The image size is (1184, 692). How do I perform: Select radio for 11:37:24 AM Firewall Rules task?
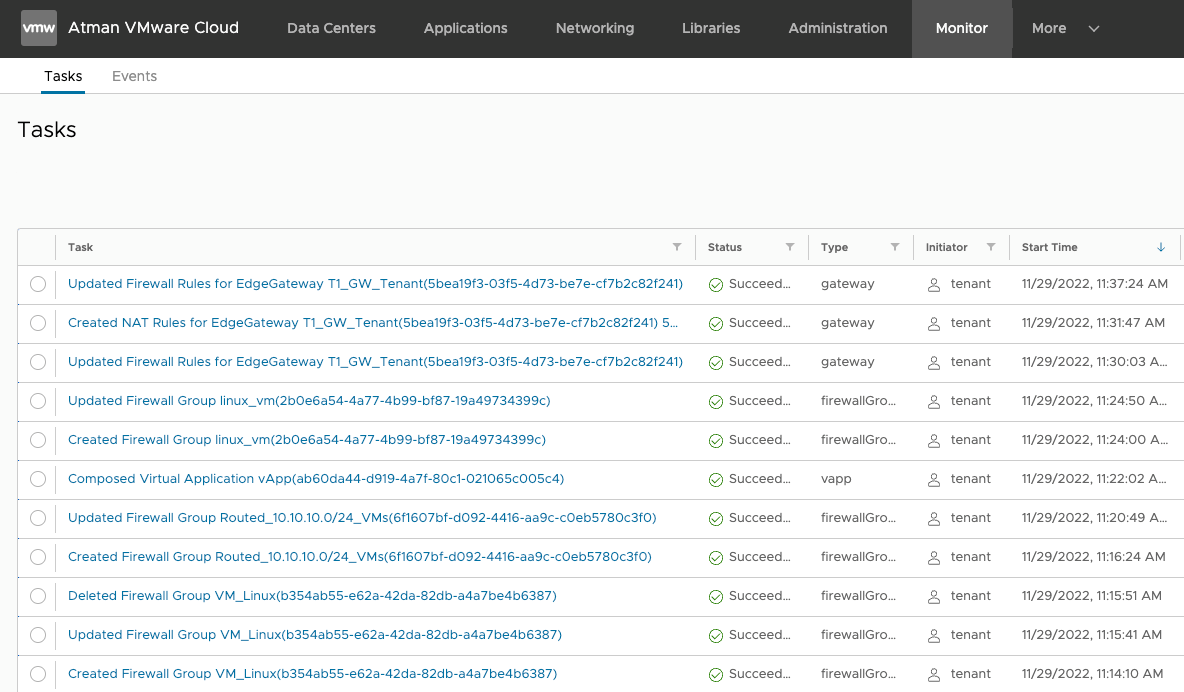[38, 284]
